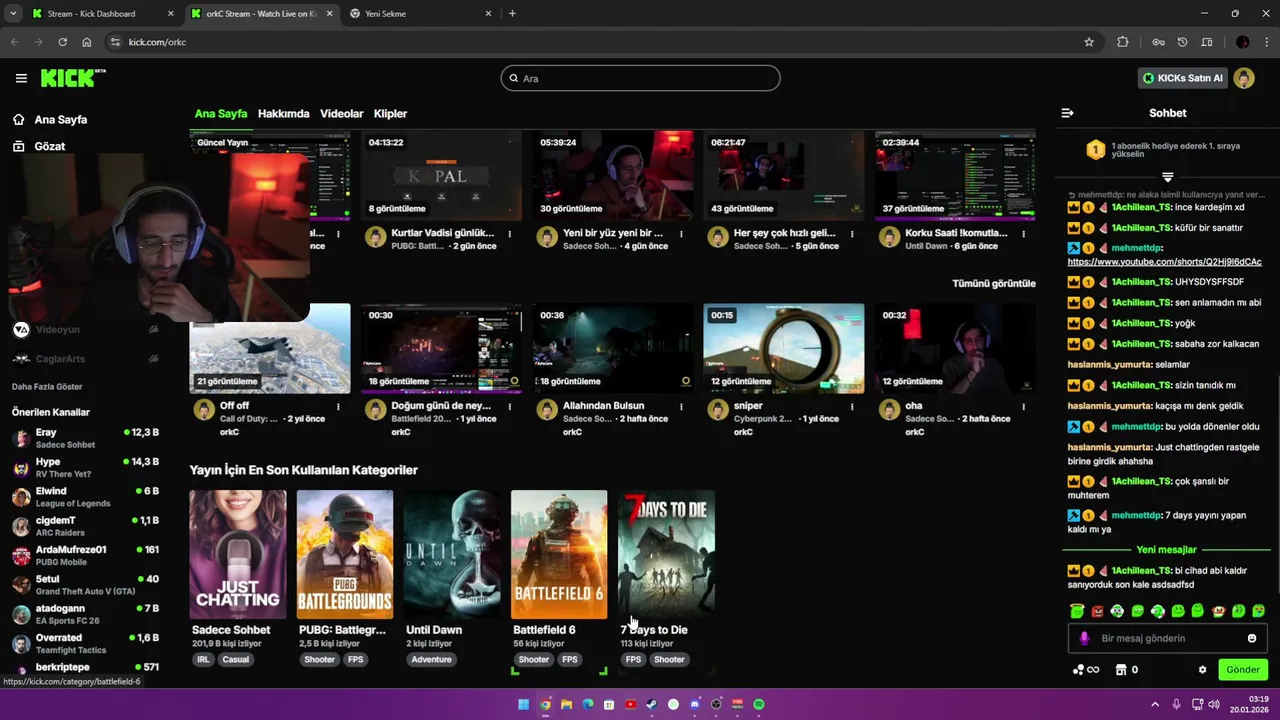Viewport: 1280px width, 720px height.
Task: Open Elwind recommended channel
Action: [85, 497]
